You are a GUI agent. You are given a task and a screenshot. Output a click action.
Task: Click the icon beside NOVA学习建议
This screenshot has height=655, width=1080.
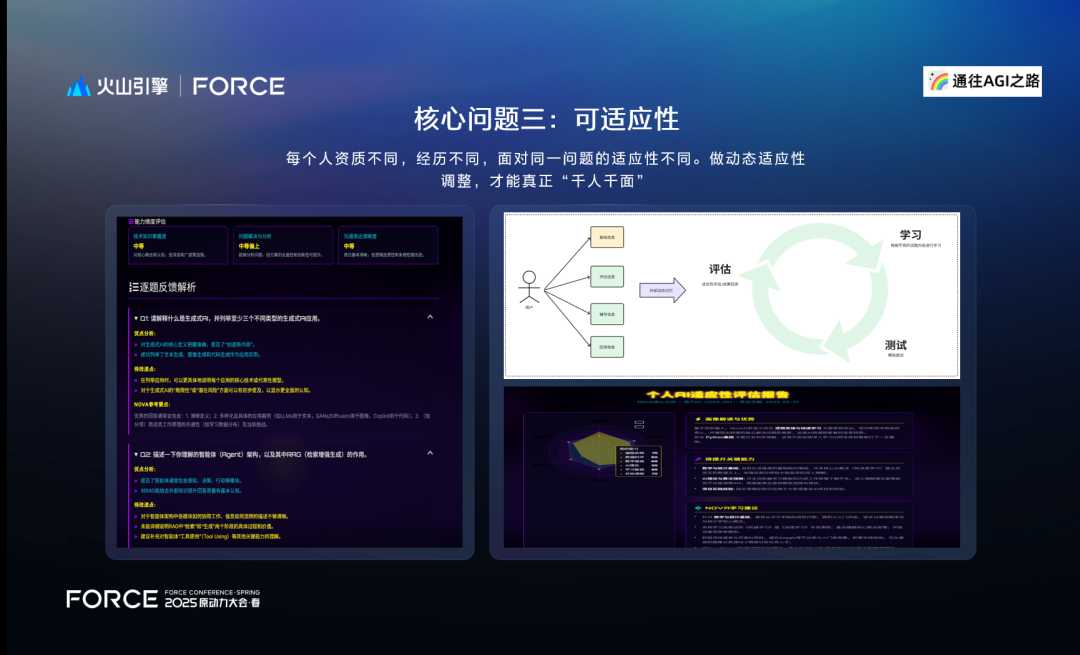point(698,508)
